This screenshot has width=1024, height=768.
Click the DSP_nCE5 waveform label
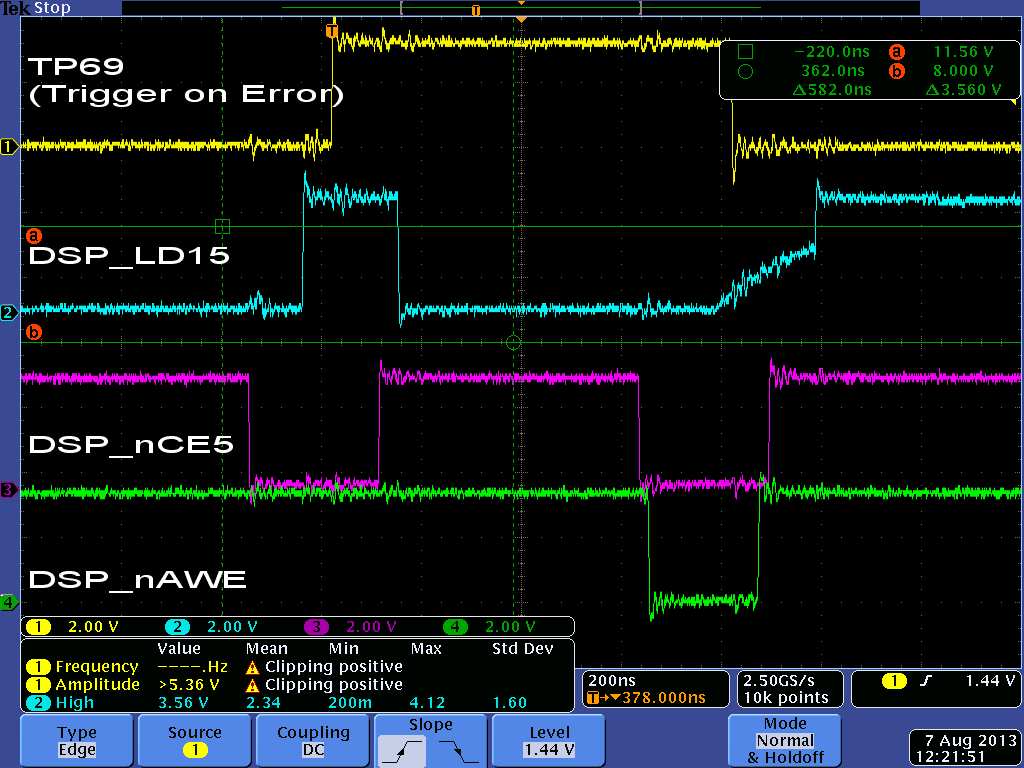131,445
